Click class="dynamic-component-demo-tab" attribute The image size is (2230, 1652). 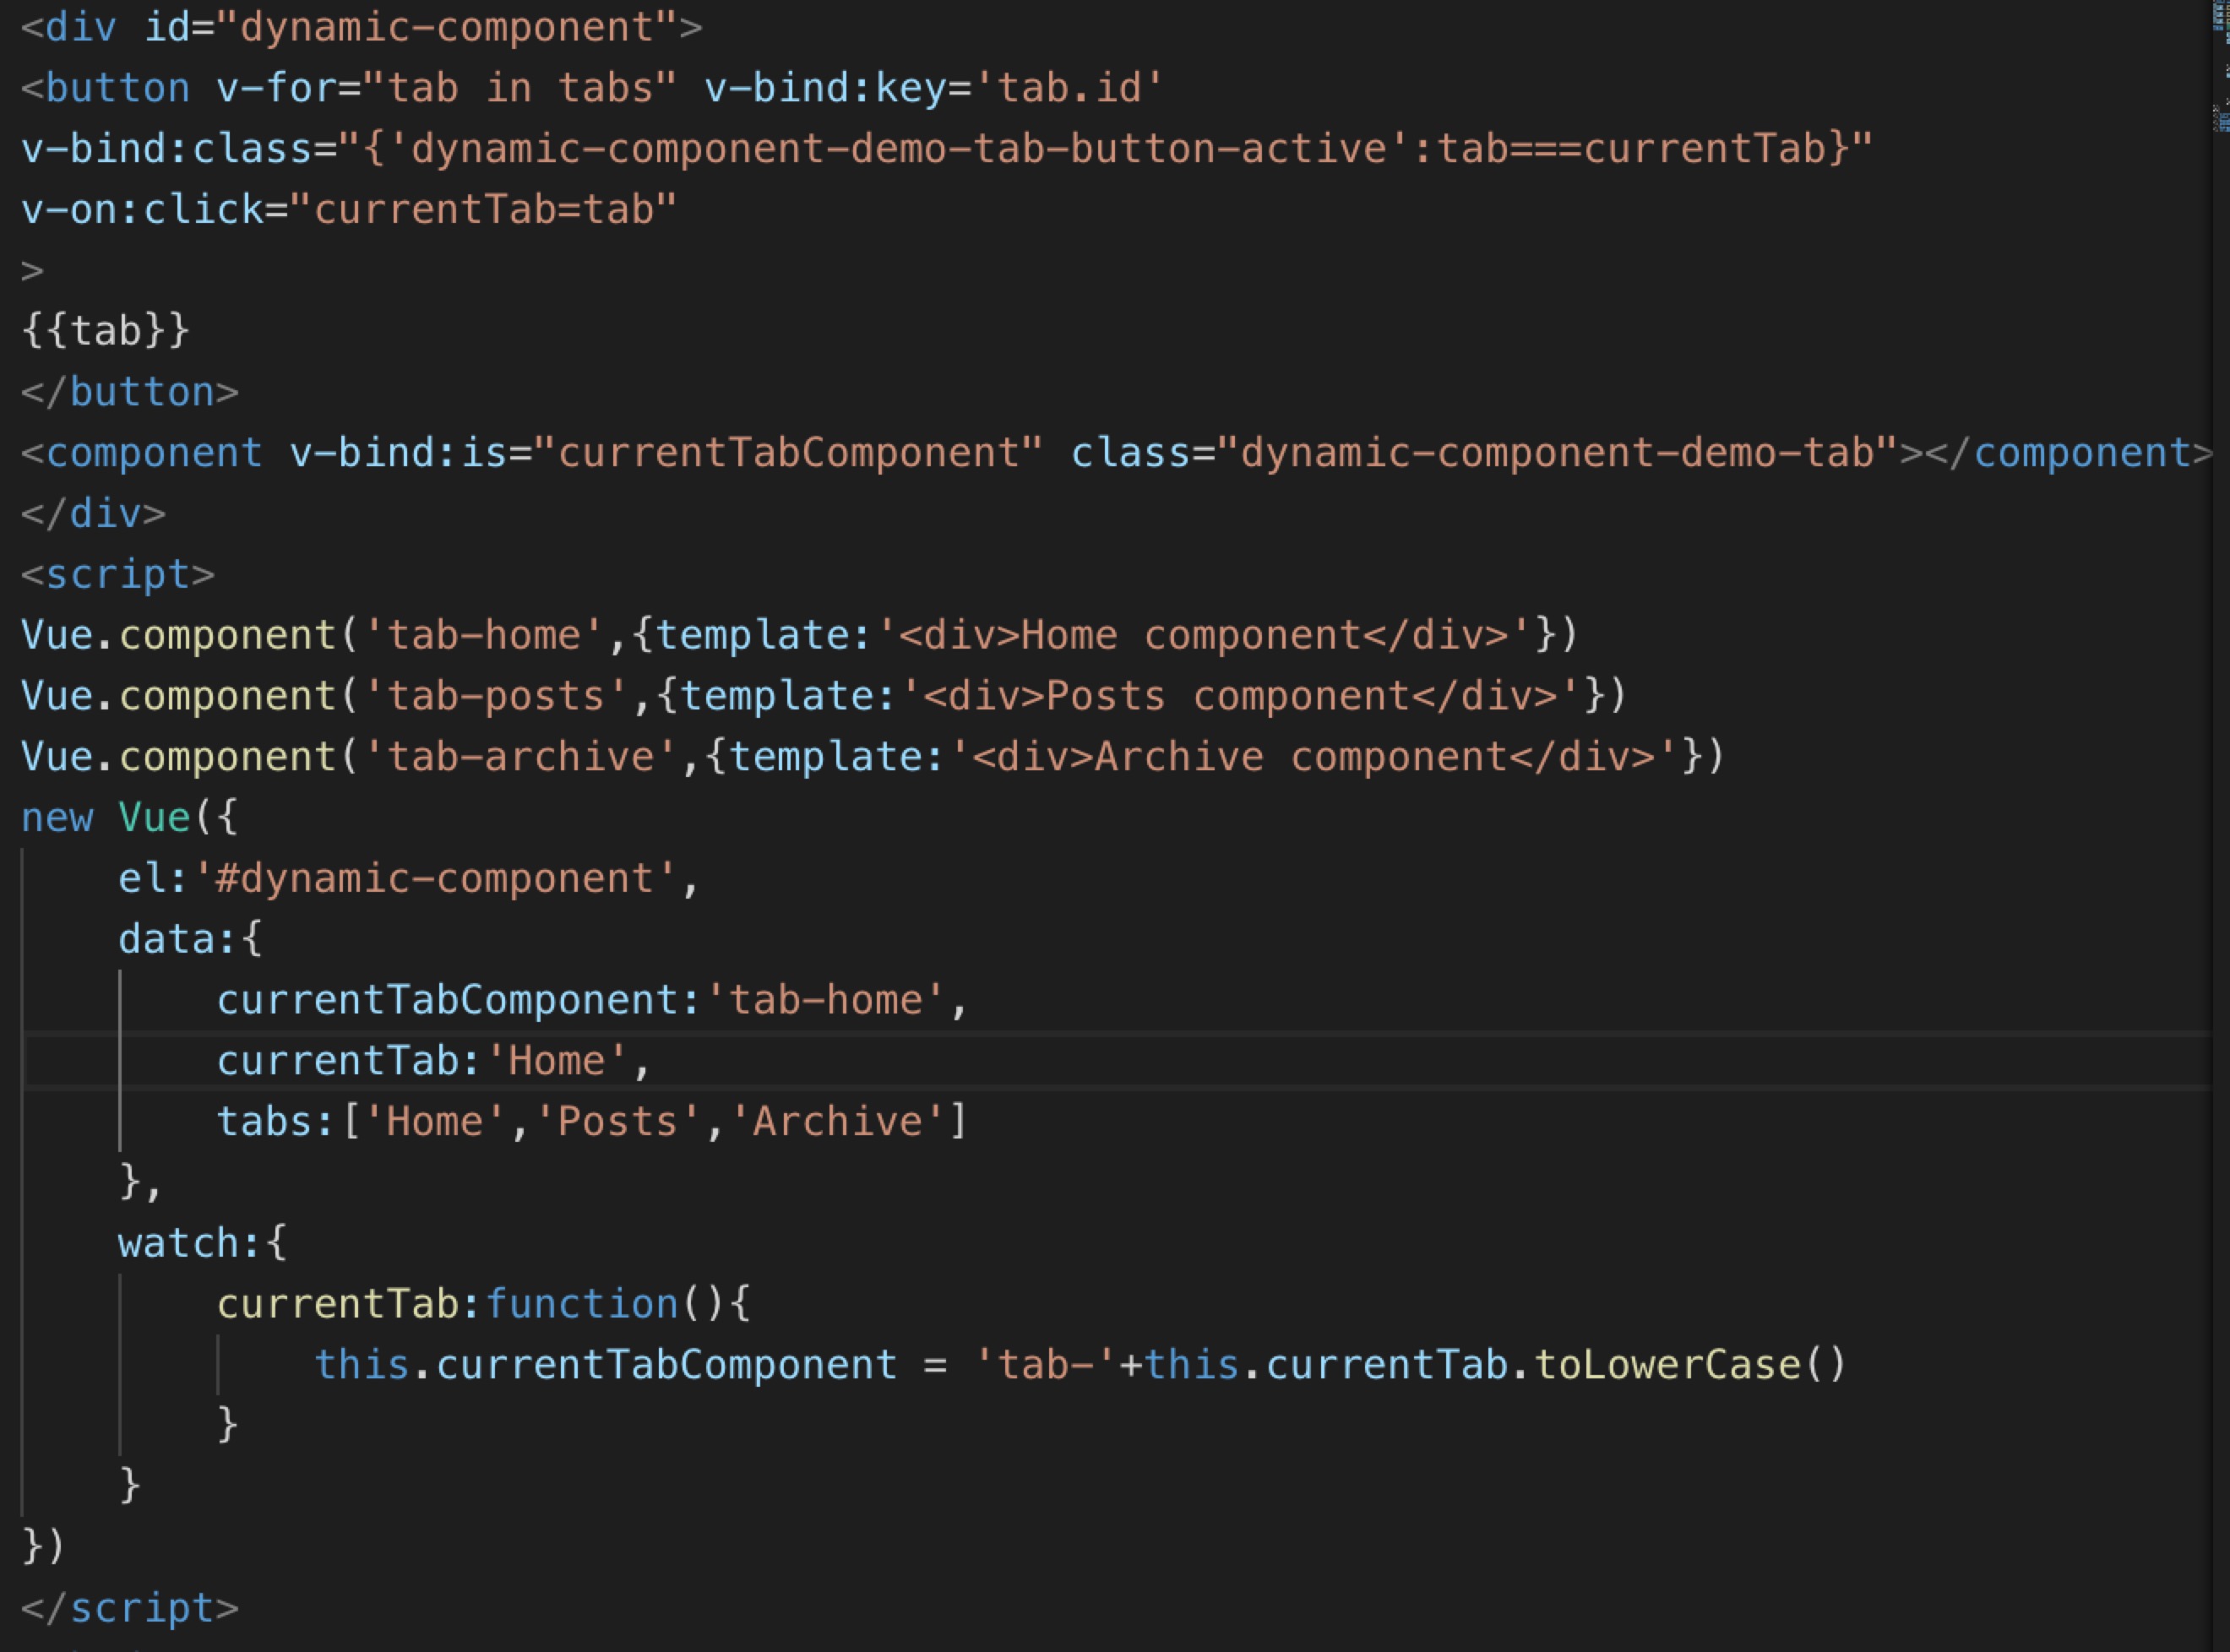click(1484, 453)
